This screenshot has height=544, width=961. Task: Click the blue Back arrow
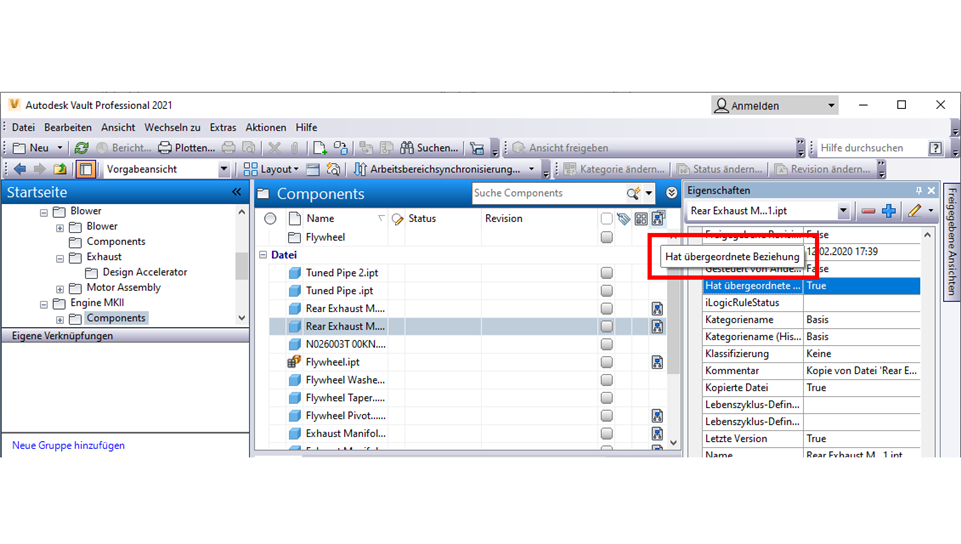point(20,169)
